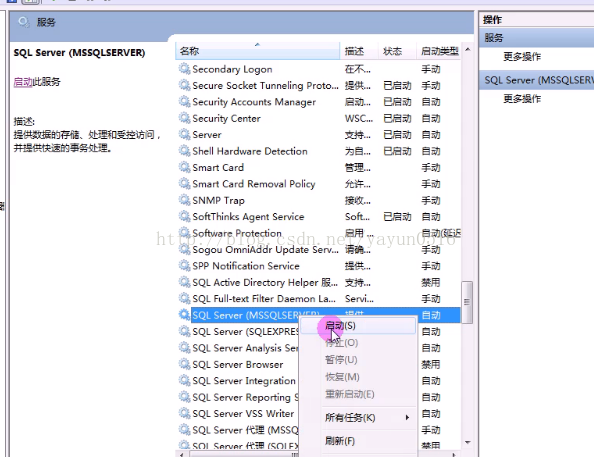Screen dimensions: 594x457
Task: Click the gear icon of Secondary Logon
Action: 184,69
